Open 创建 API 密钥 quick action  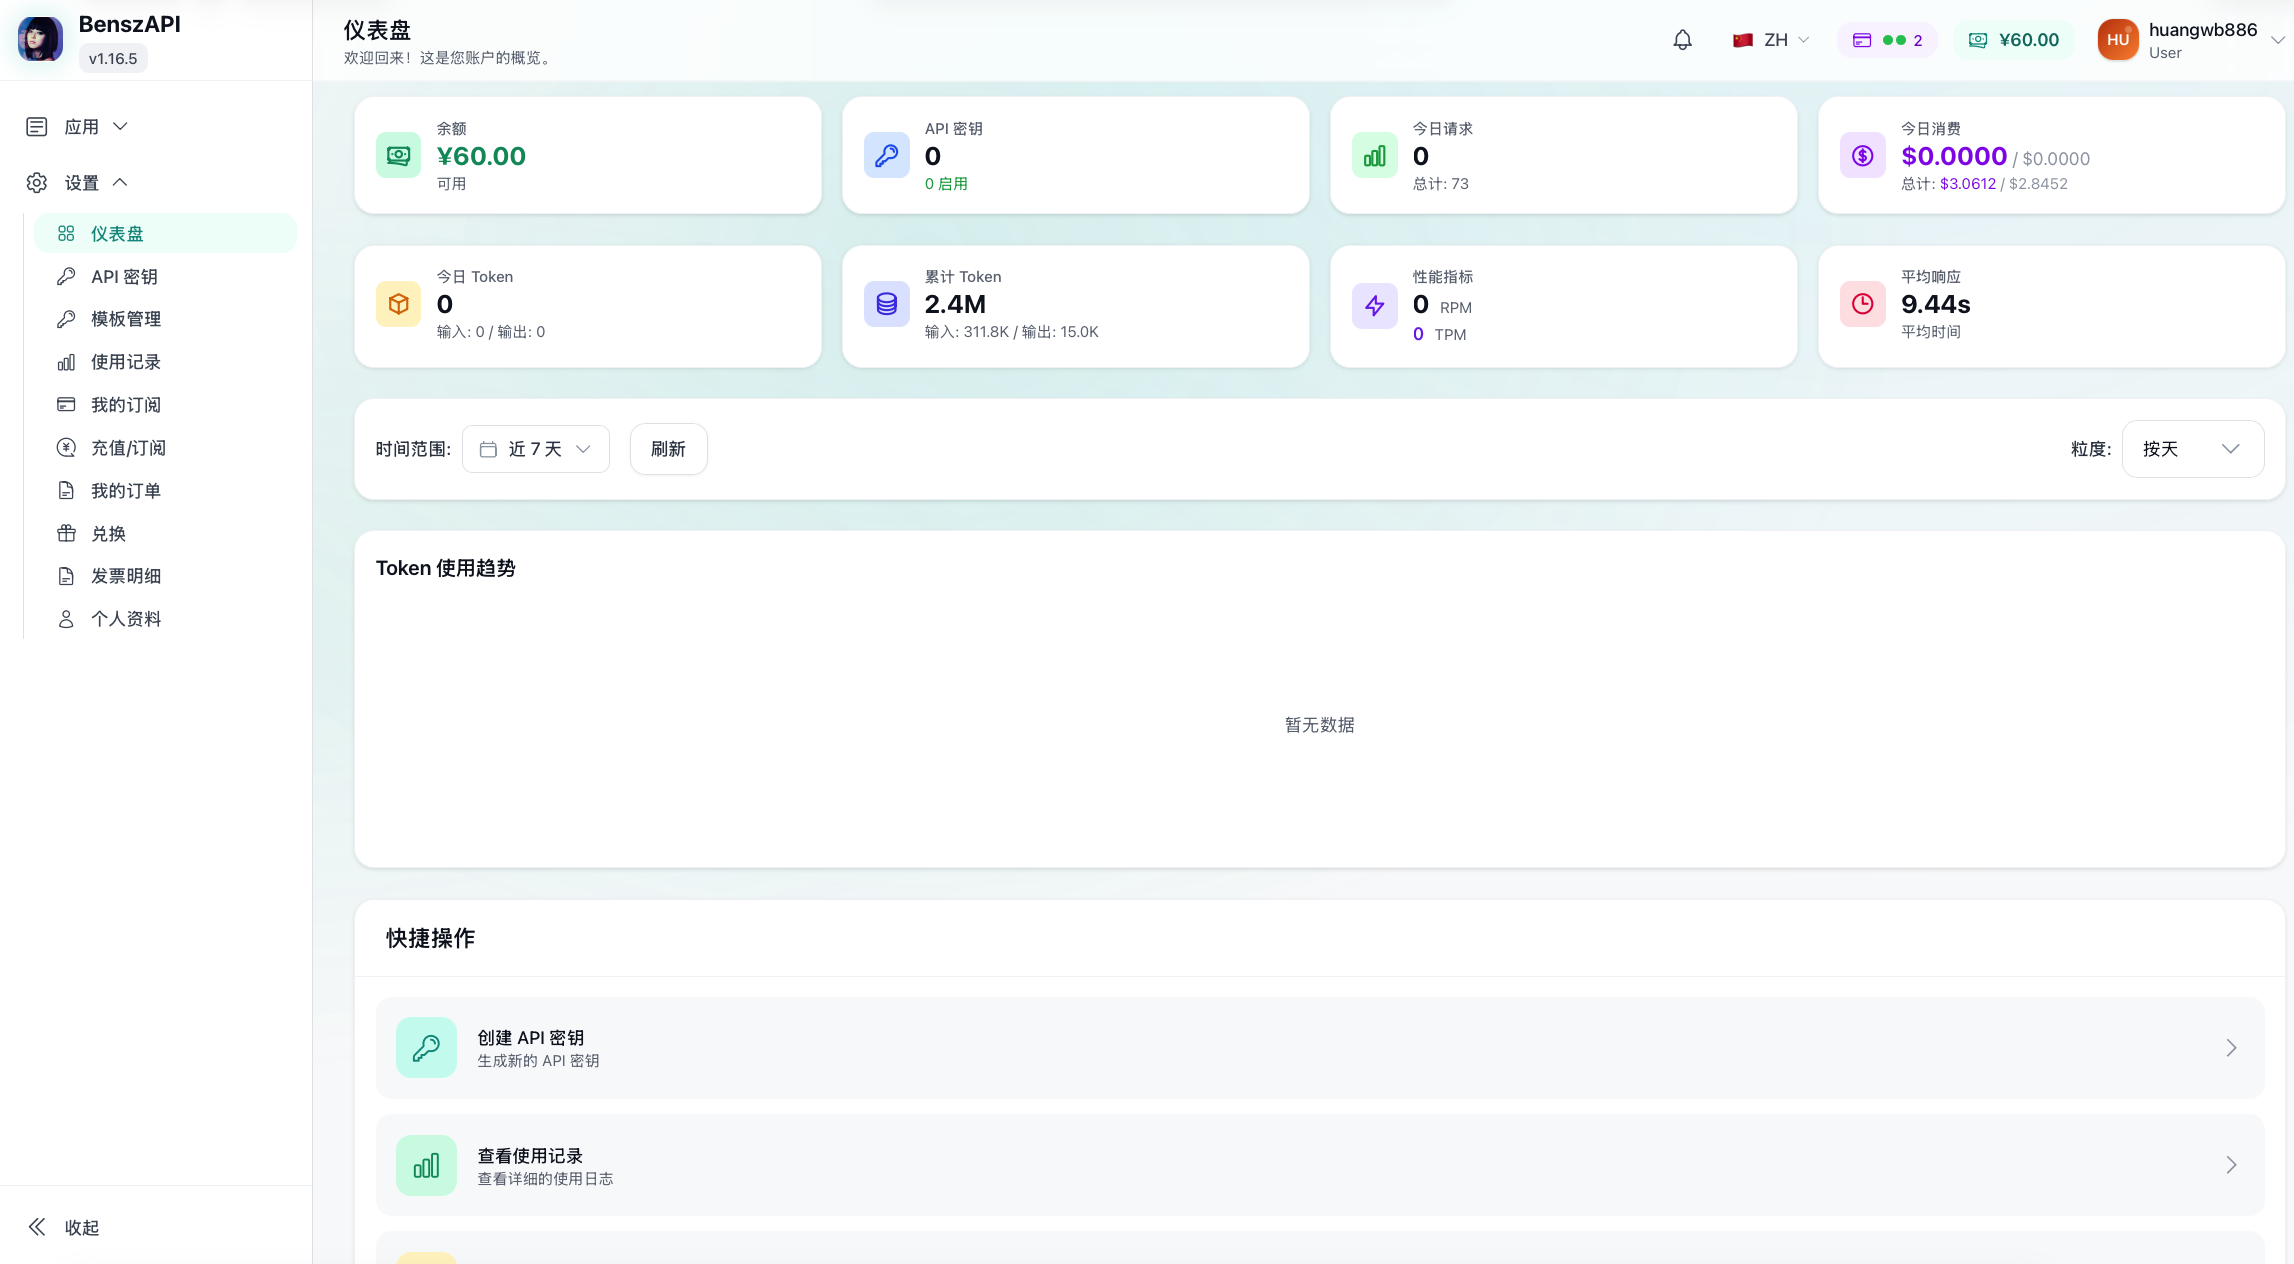(x=1320, y=1048)
